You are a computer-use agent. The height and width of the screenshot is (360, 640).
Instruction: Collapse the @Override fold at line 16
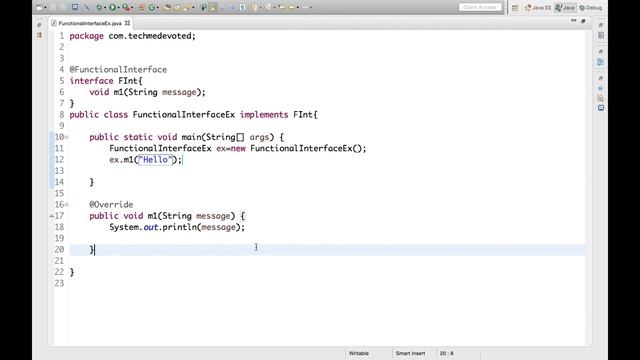67,204
